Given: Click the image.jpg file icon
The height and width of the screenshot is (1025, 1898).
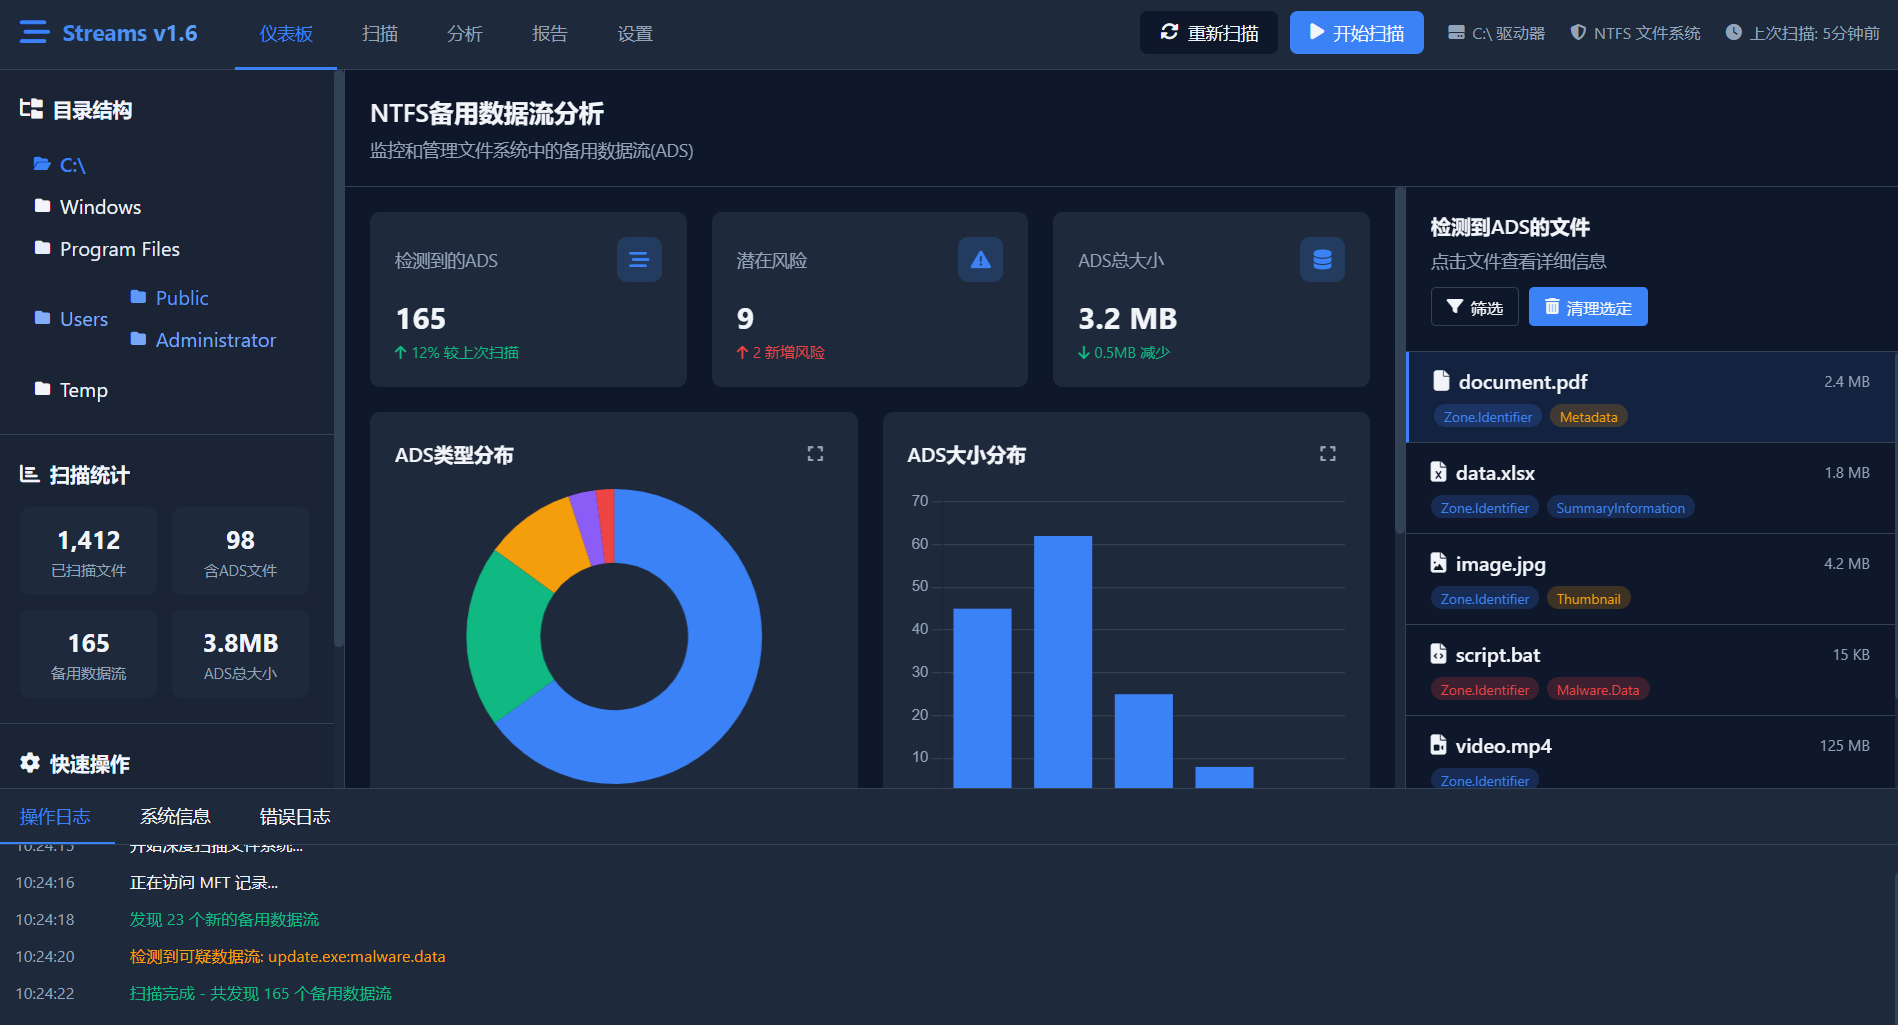Looking at the screenshot, I should [1438, 563].
